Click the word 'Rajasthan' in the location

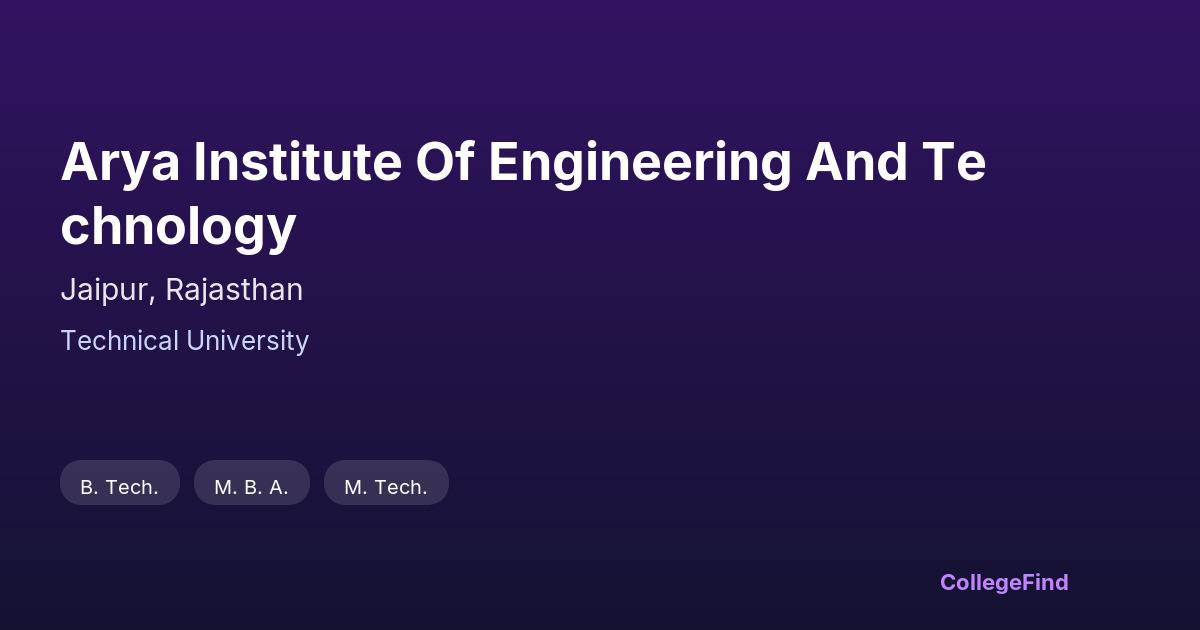pos(234,290)
